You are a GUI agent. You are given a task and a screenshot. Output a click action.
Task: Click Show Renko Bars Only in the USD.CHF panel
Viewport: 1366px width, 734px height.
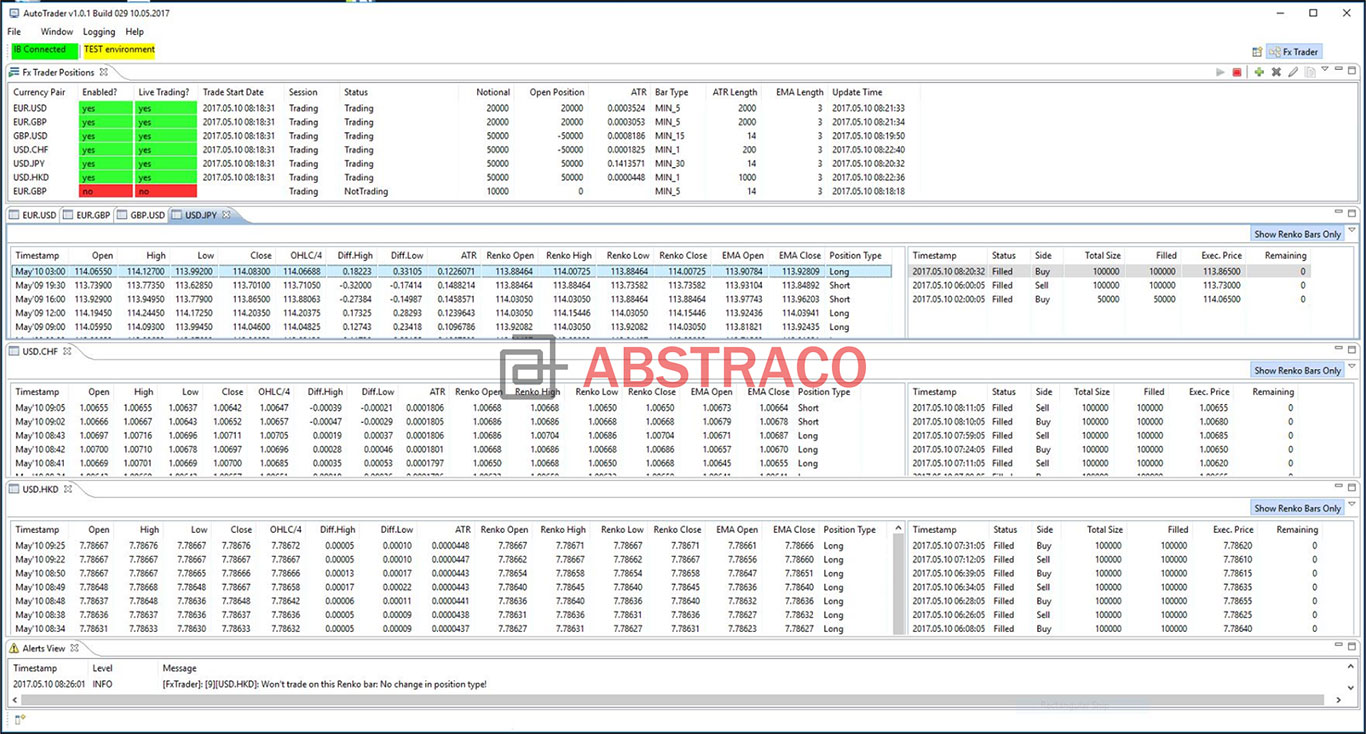click(x=1298, y=369)
